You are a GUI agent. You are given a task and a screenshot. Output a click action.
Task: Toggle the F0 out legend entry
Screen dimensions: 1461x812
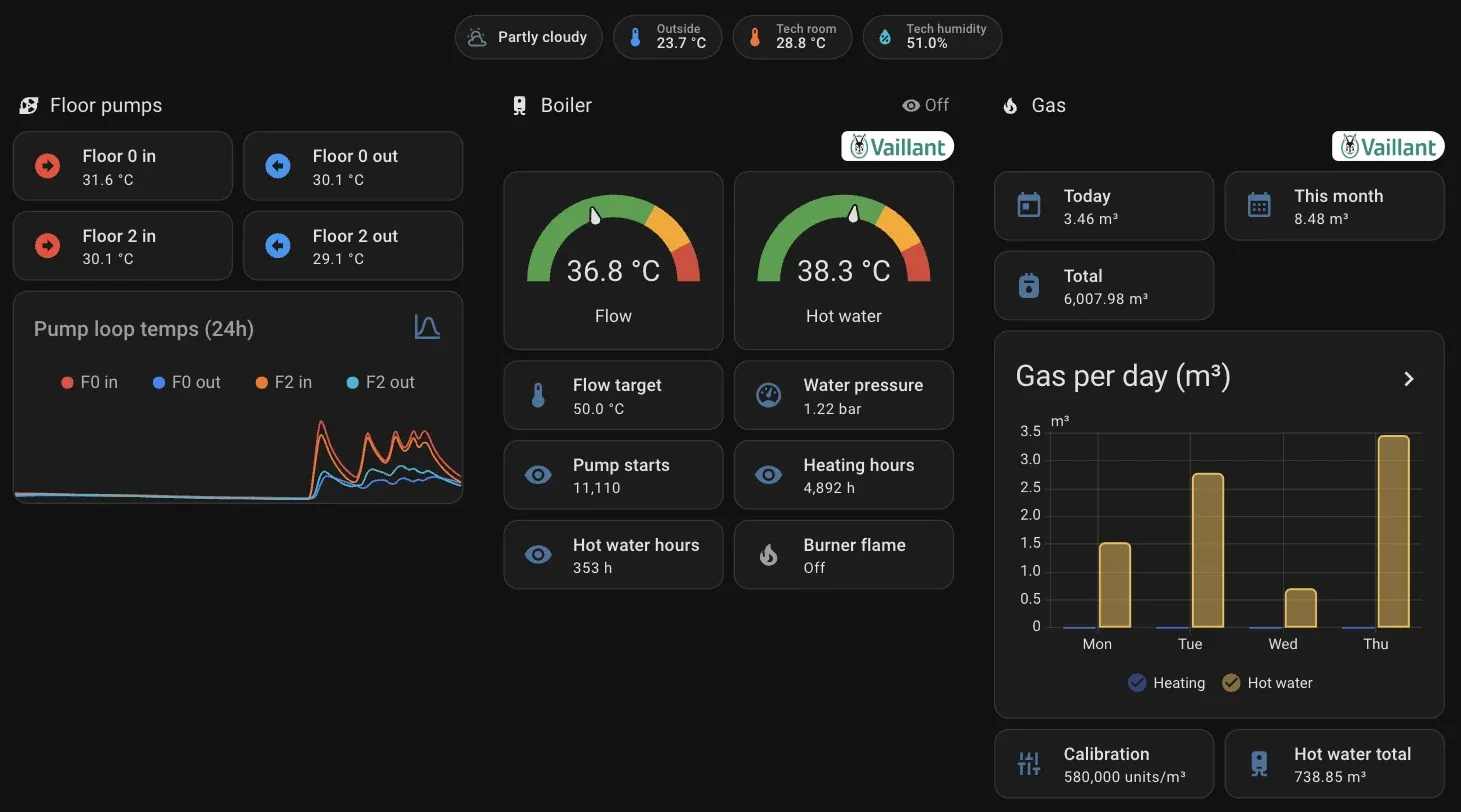pos(186,382)
